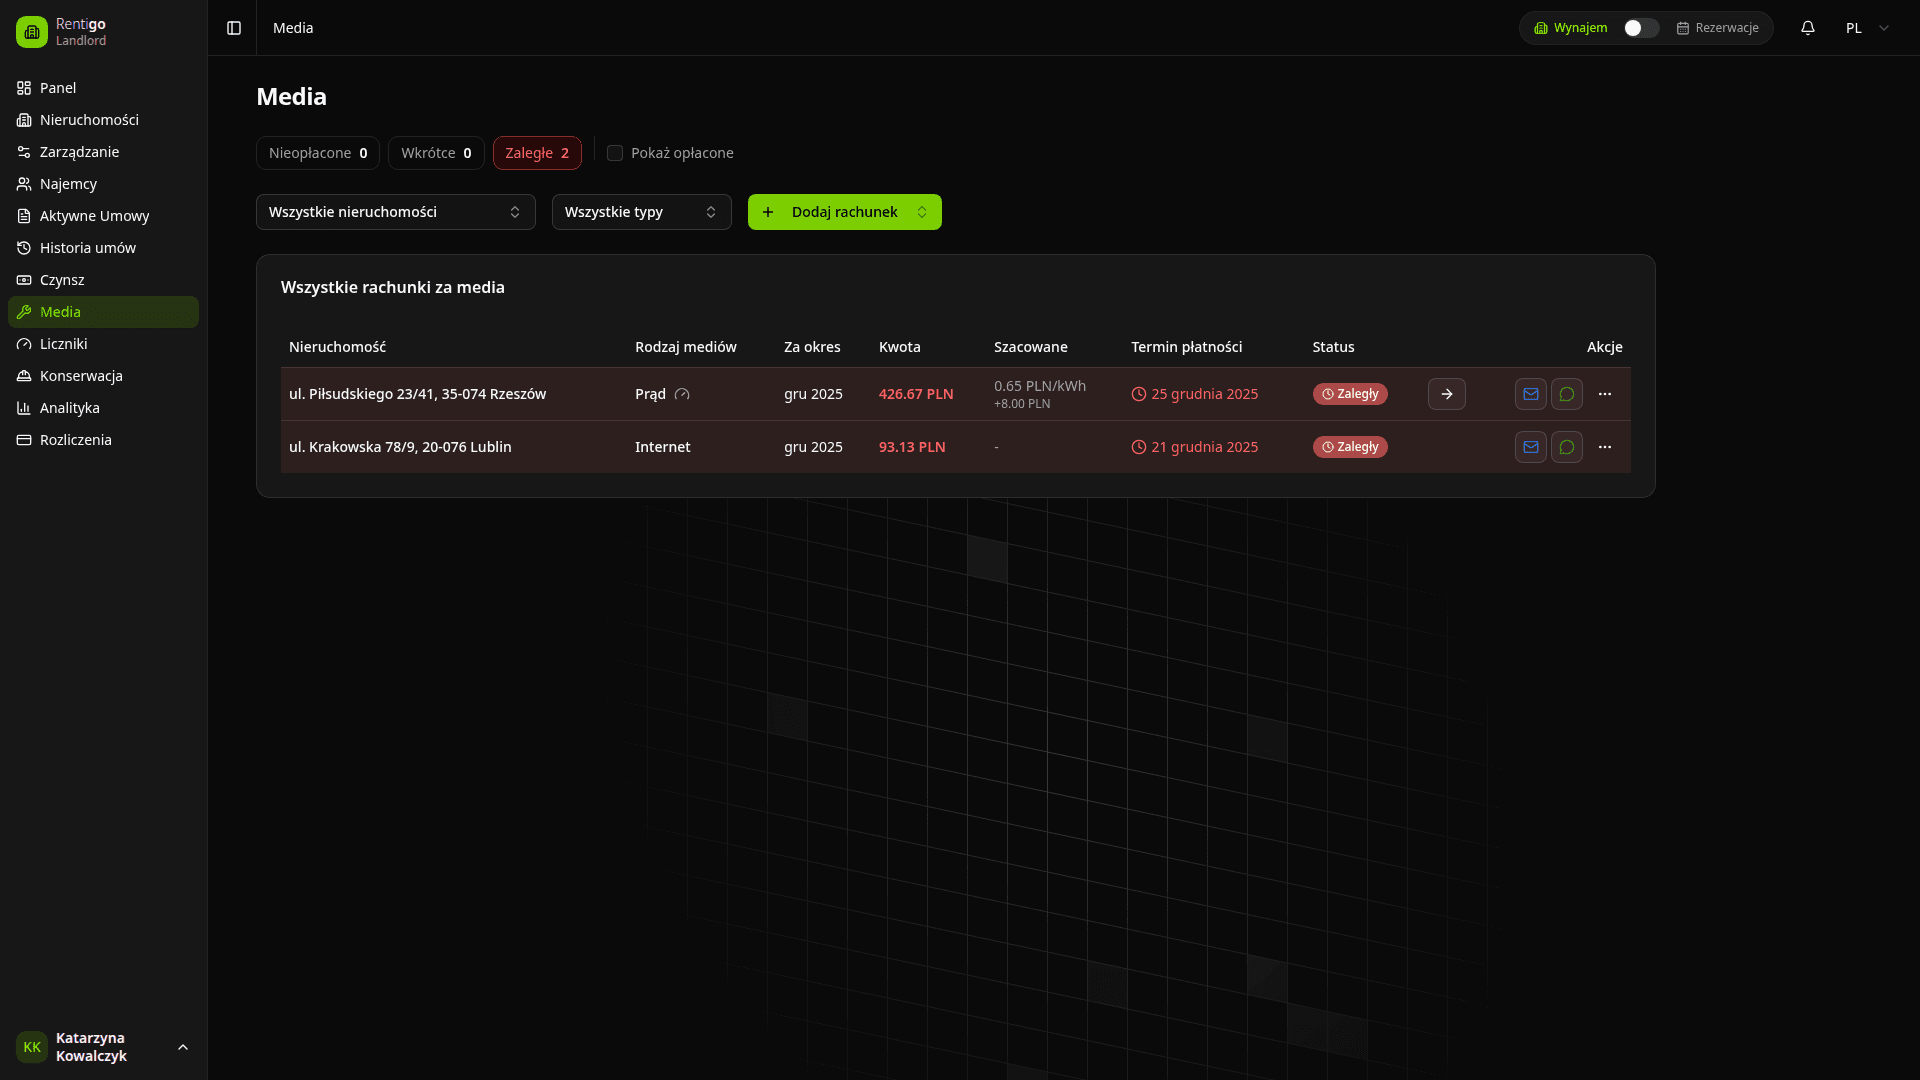The width and height of the screenshot is (1920, 1080).
Task: Go to Liczniki in sidebar
Action: click(64, 344)
